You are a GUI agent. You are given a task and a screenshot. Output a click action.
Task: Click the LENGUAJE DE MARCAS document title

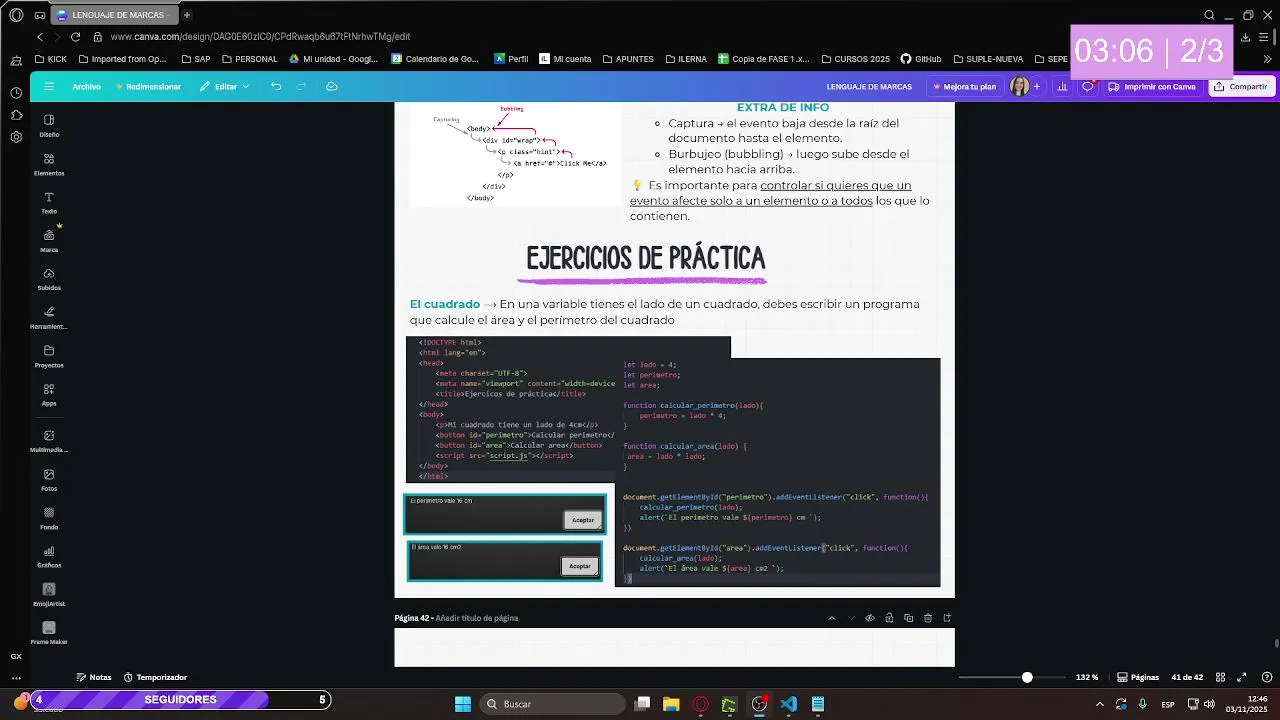(869, 87)
